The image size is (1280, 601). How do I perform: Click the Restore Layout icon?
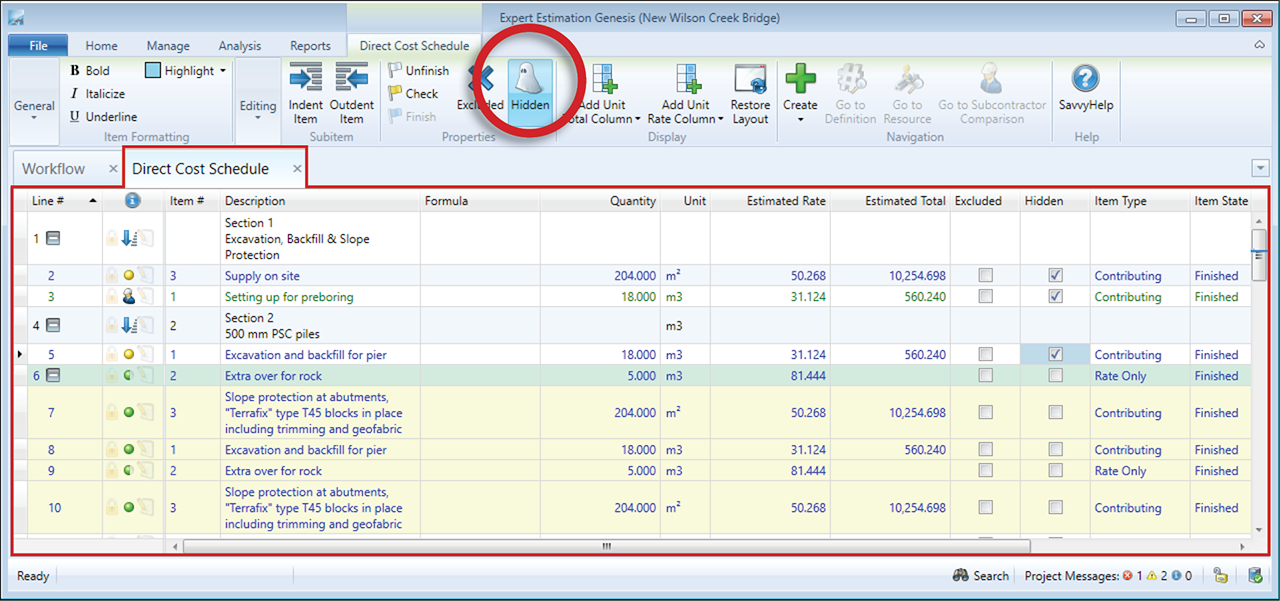750,79
